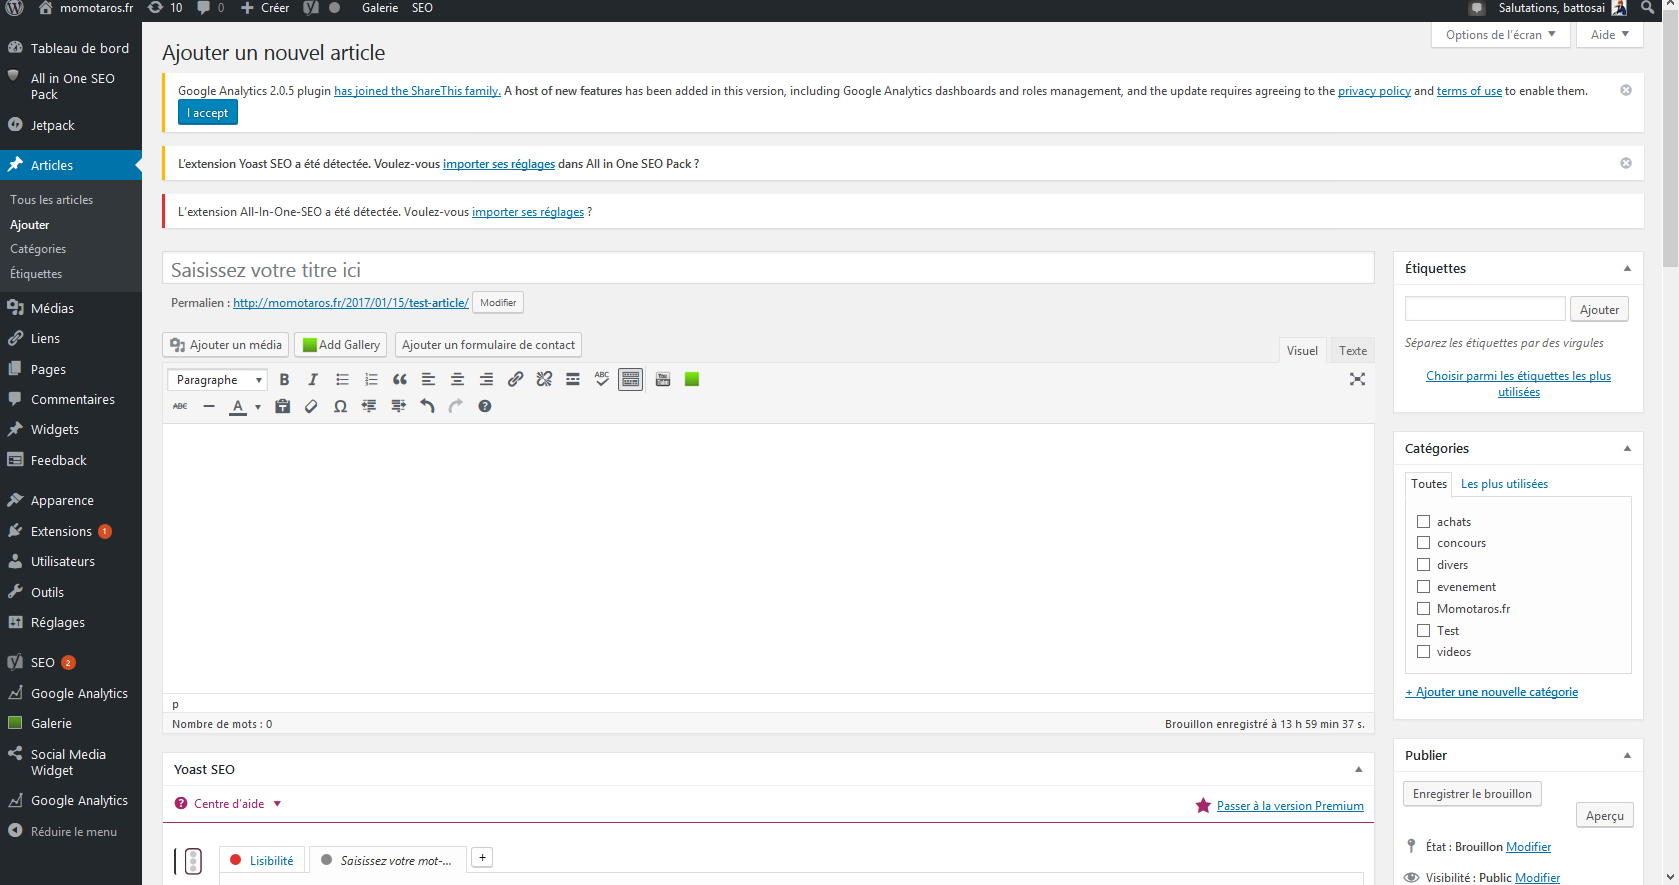The image size is (1679, 885).
Task: Click the Aperçu button
Action: (1605, 816)
